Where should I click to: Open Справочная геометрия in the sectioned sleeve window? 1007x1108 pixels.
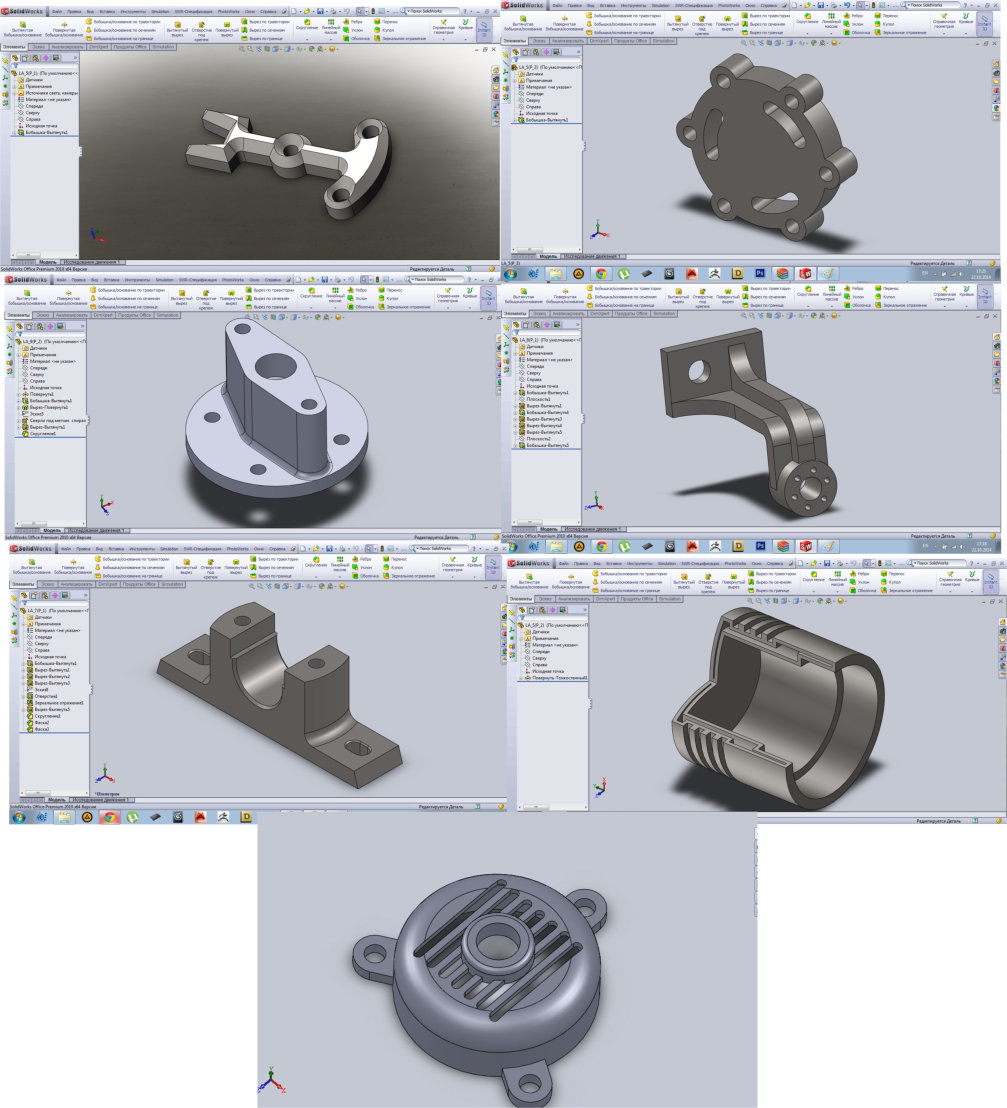click(950, 579)
